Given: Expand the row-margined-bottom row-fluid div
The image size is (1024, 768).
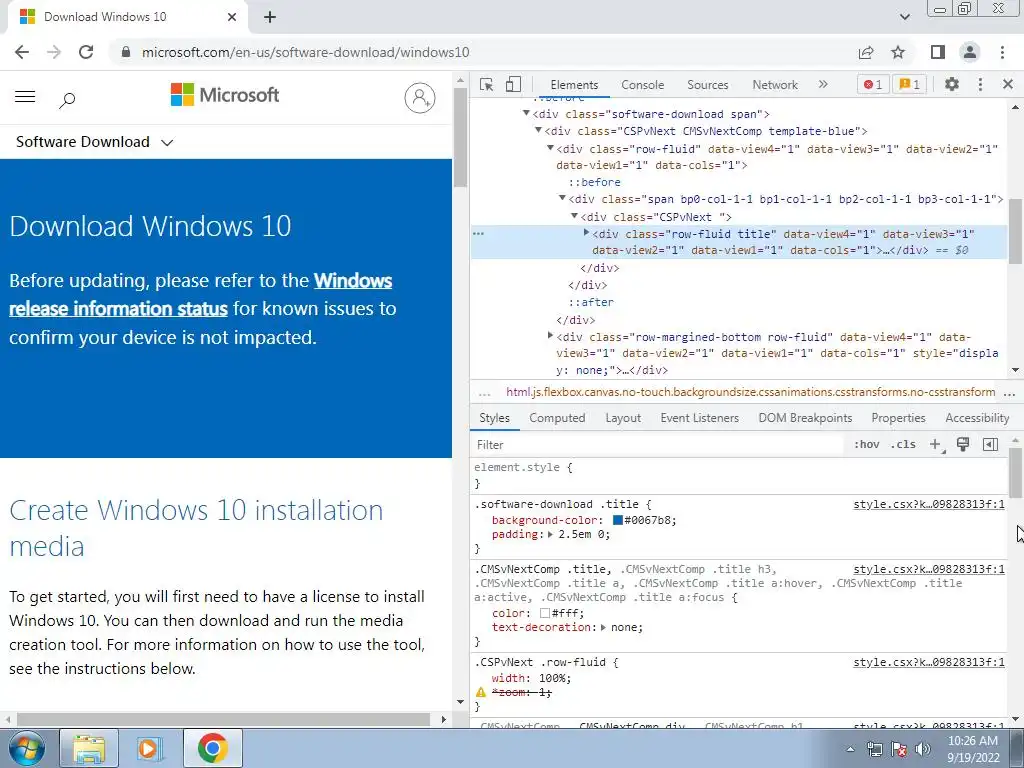Looking at the screenshot, I should 550,336.
